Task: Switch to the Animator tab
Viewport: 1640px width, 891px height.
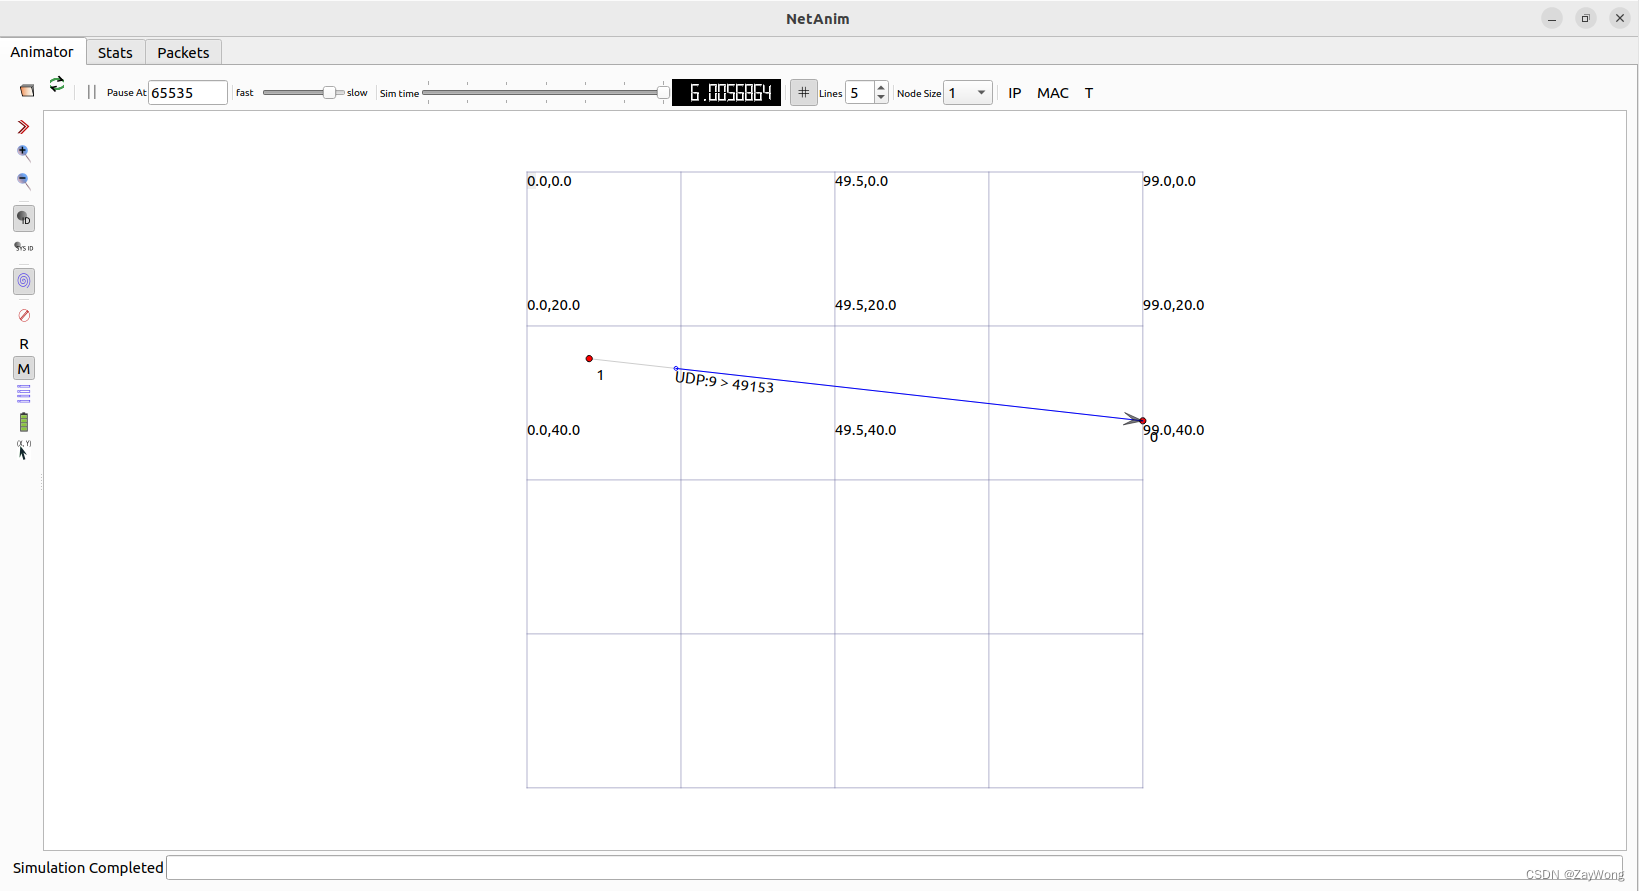Action: [42, 52]
